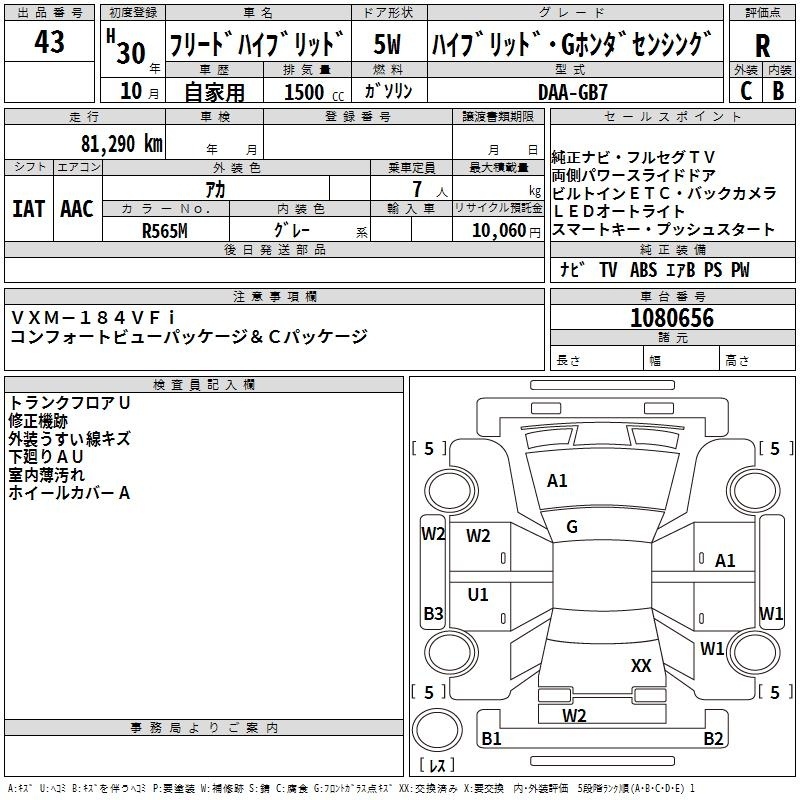800x800 pixels.
Task: Click the lot number 43 field
Action: [49, 43]
